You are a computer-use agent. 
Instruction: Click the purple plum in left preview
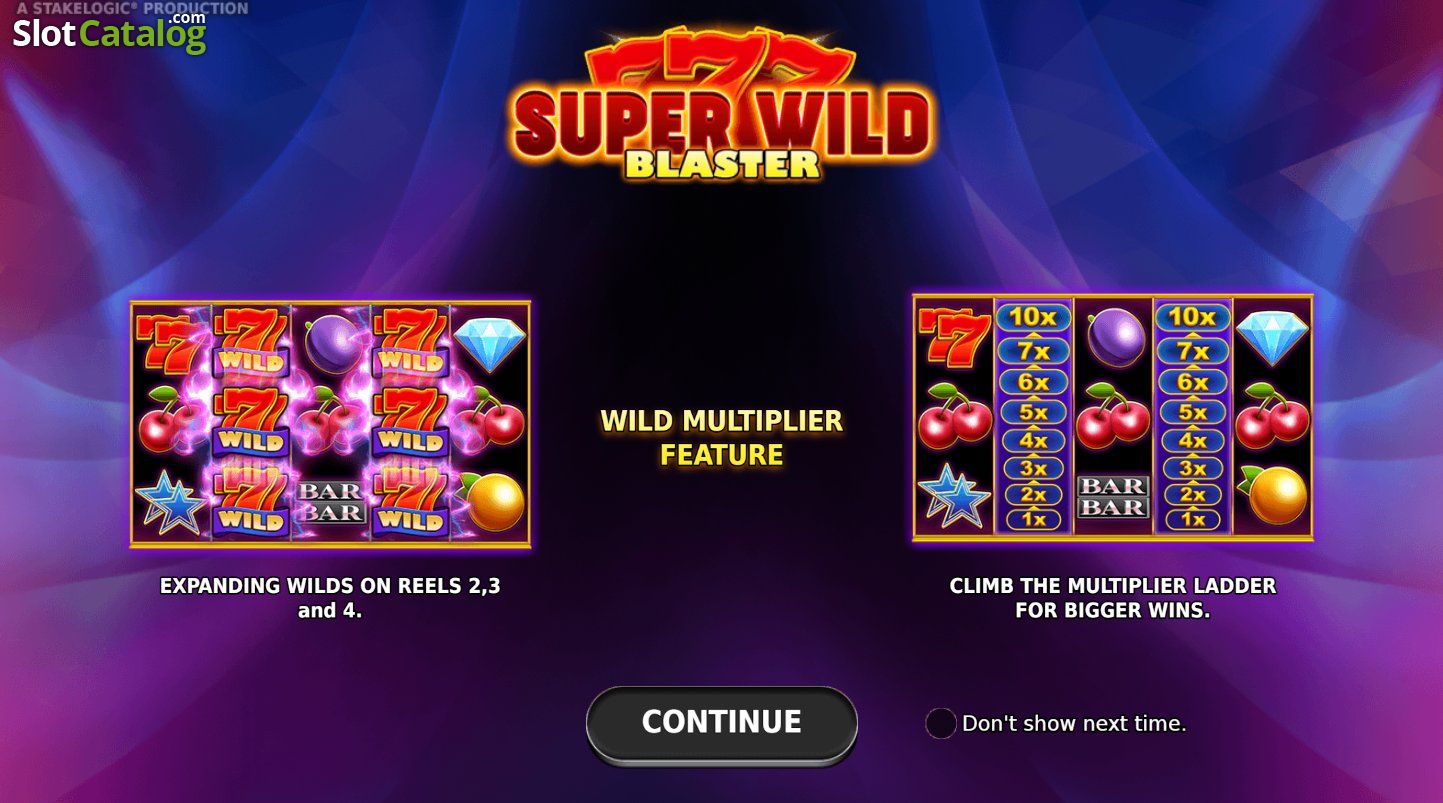329,345
